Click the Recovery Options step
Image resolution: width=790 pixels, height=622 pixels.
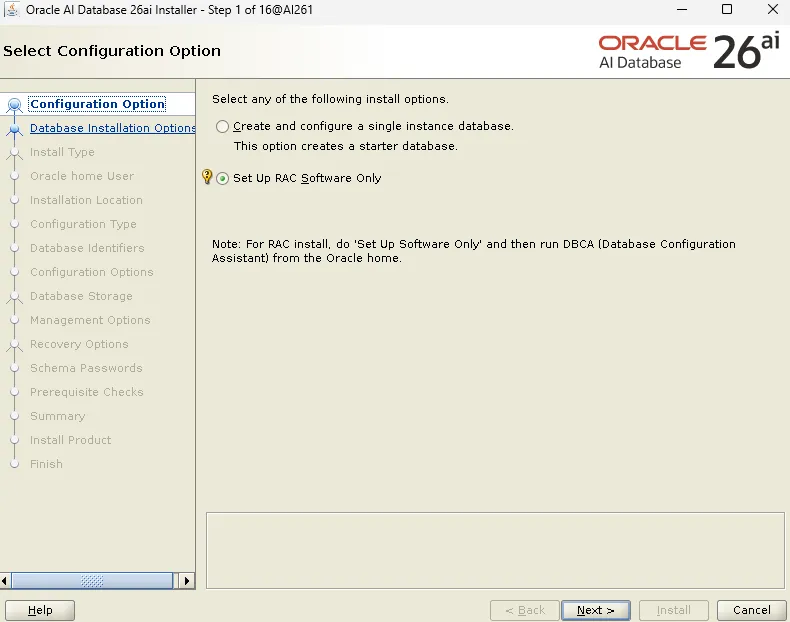[79, 344]
